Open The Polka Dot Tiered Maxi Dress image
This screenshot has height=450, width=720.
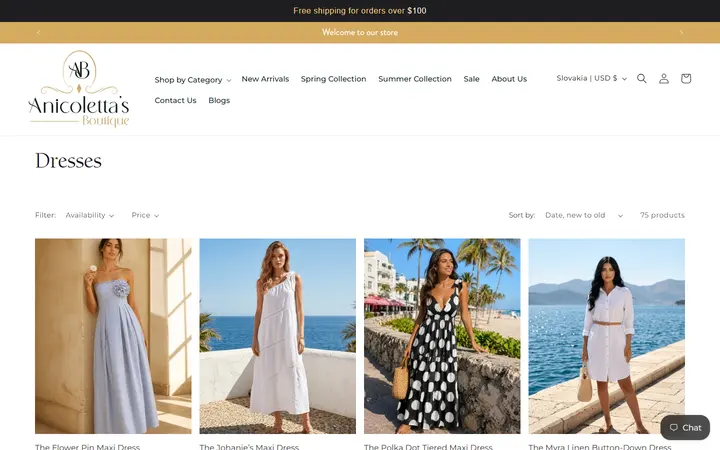click(442, 336)
